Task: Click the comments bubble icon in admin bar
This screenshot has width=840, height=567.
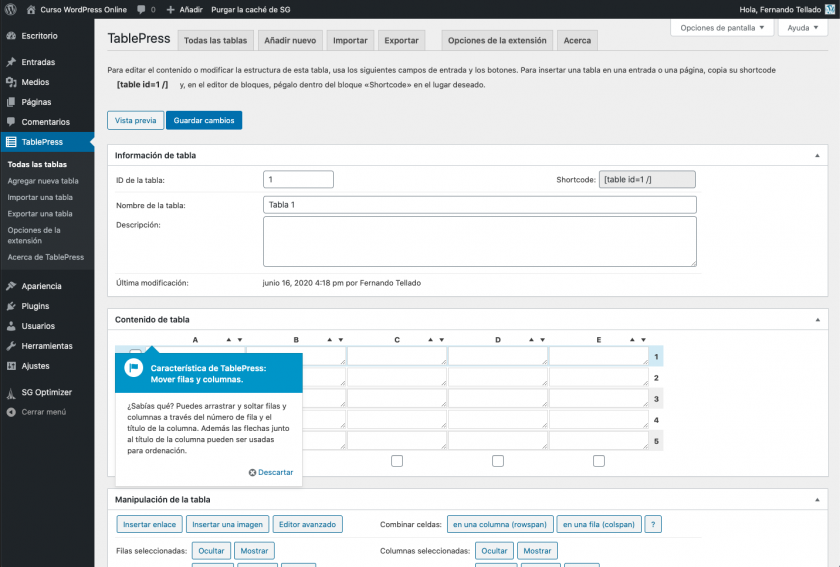Action: point(141,9)
